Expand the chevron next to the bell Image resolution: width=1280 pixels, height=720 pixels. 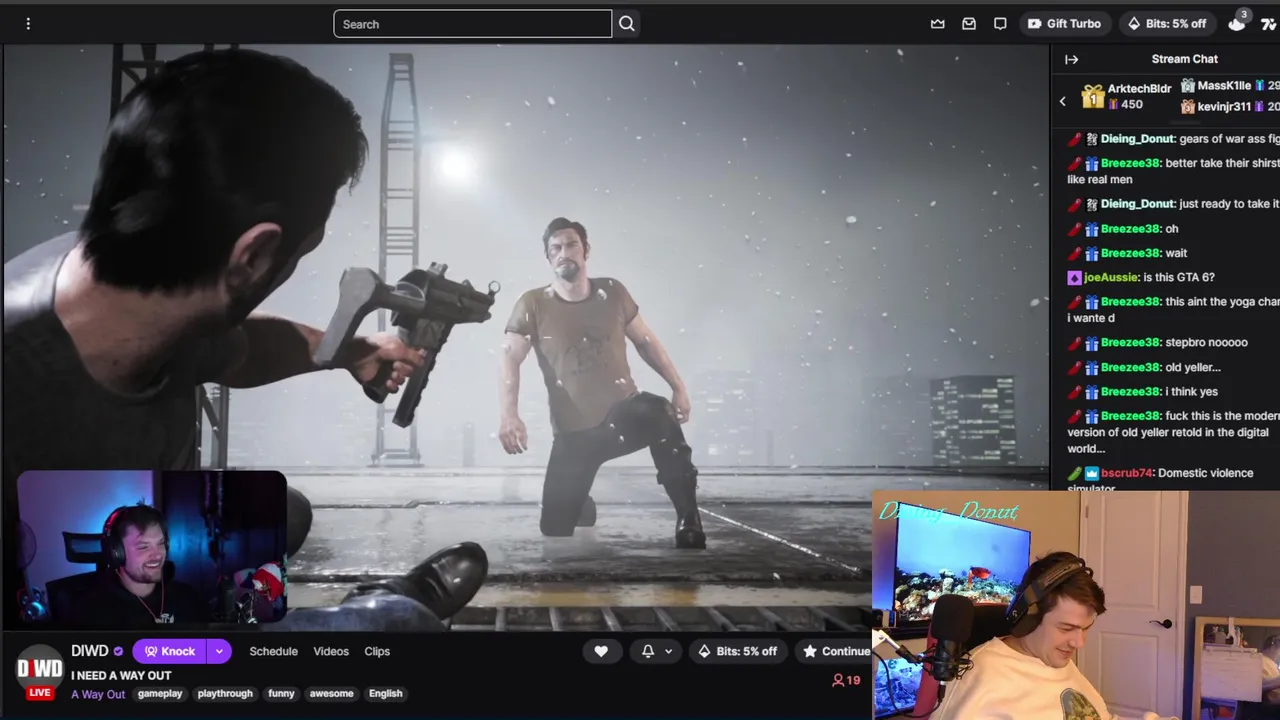(x=668, y=651)
